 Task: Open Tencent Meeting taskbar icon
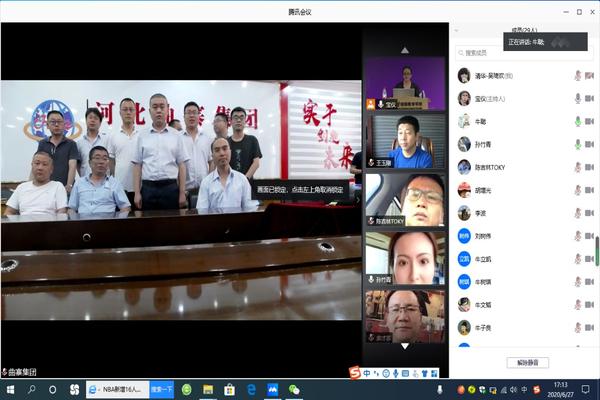(x=272, y=390)
